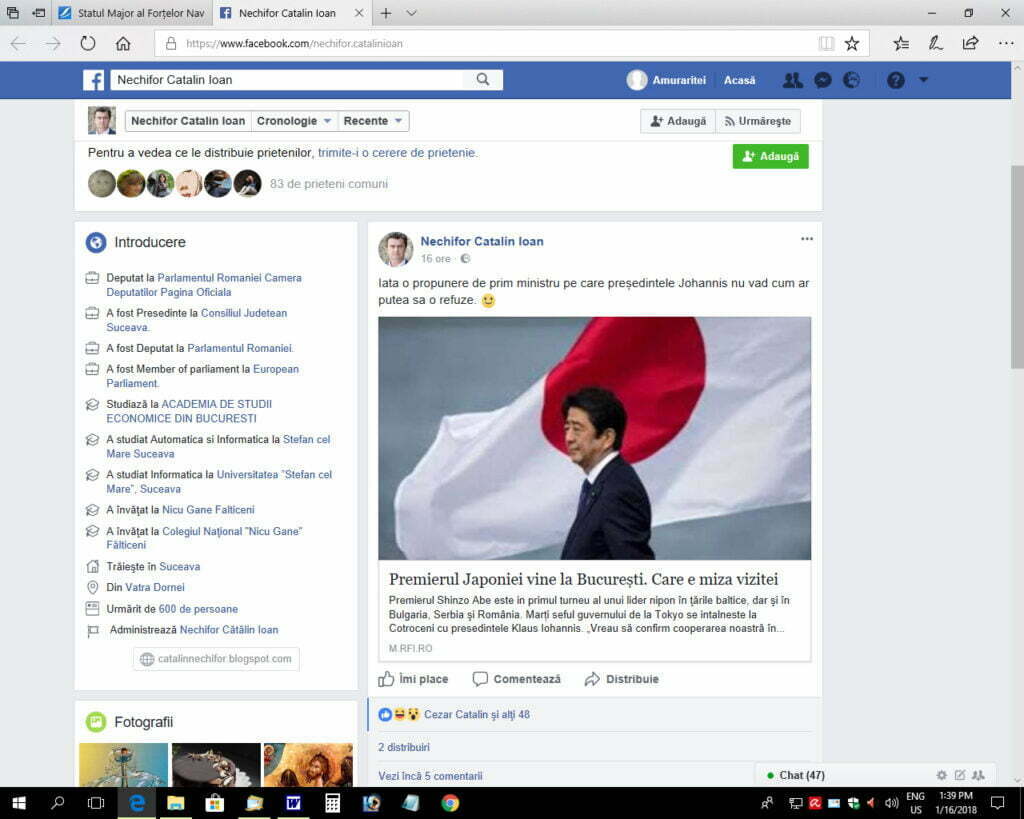Click the search magnifier button

(x=483, y=80)
